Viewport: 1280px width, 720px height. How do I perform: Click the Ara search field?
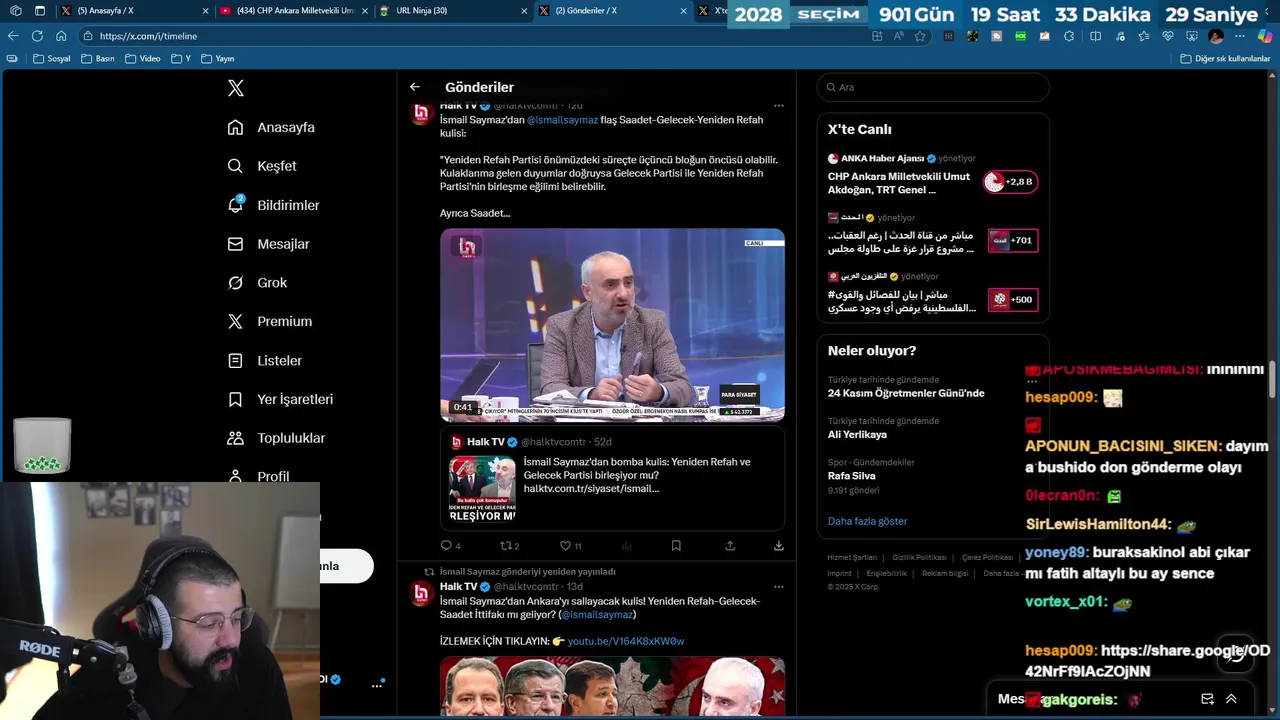click(x=933, y=87)
